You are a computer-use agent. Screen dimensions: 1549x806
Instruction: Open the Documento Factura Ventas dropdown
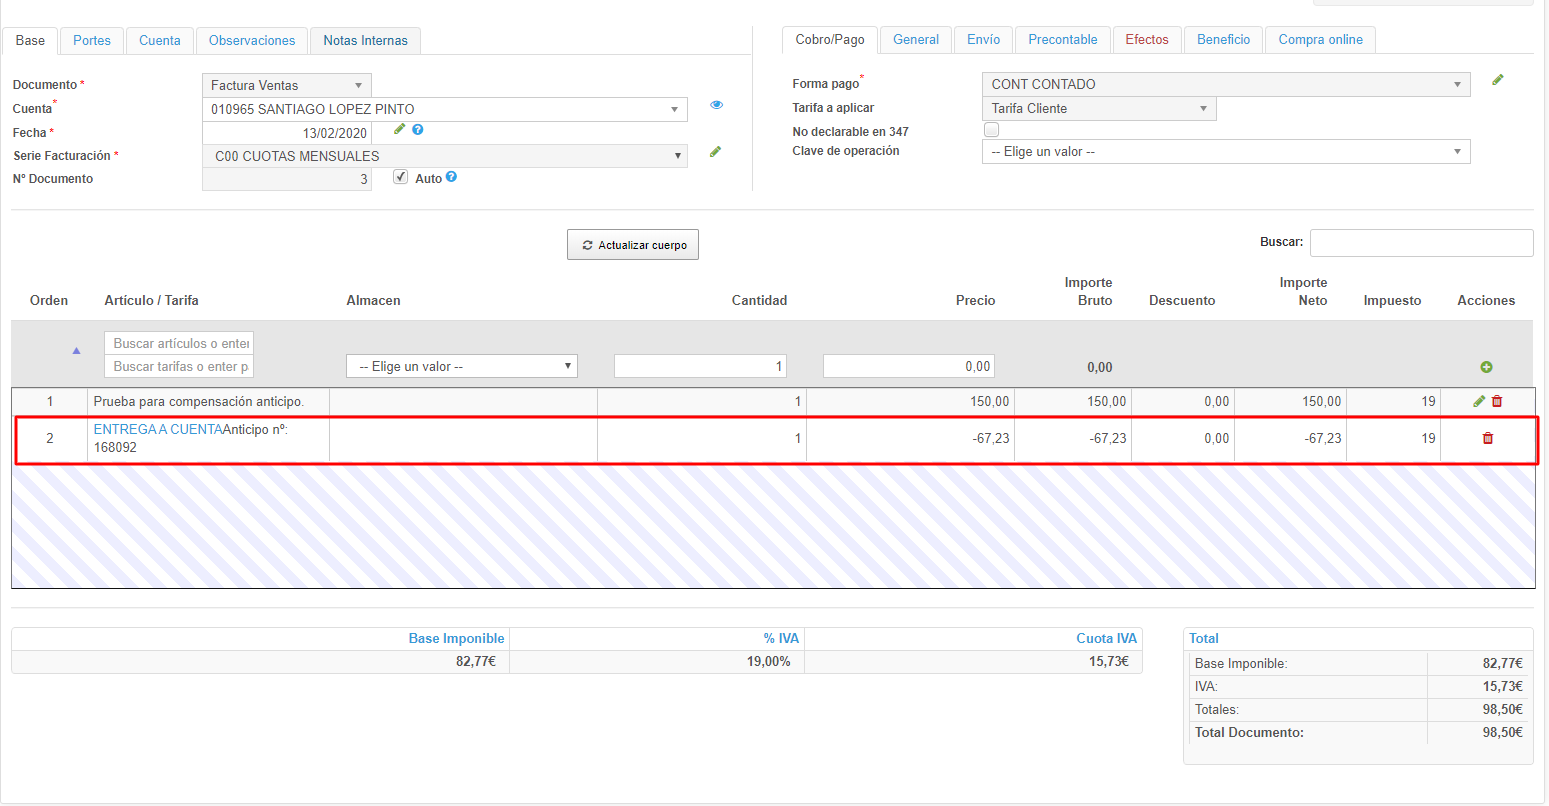287,85
